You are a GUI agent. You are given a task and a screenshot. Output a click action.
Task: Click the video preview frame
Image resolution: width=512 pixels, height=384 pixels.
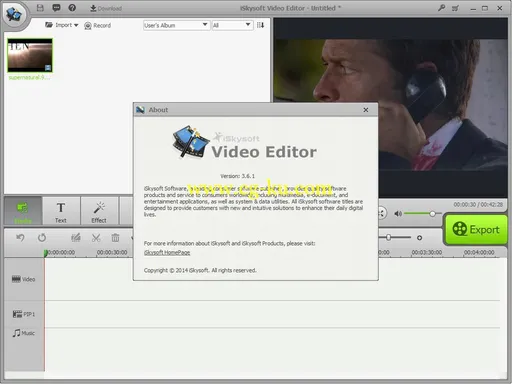[391, 108]
